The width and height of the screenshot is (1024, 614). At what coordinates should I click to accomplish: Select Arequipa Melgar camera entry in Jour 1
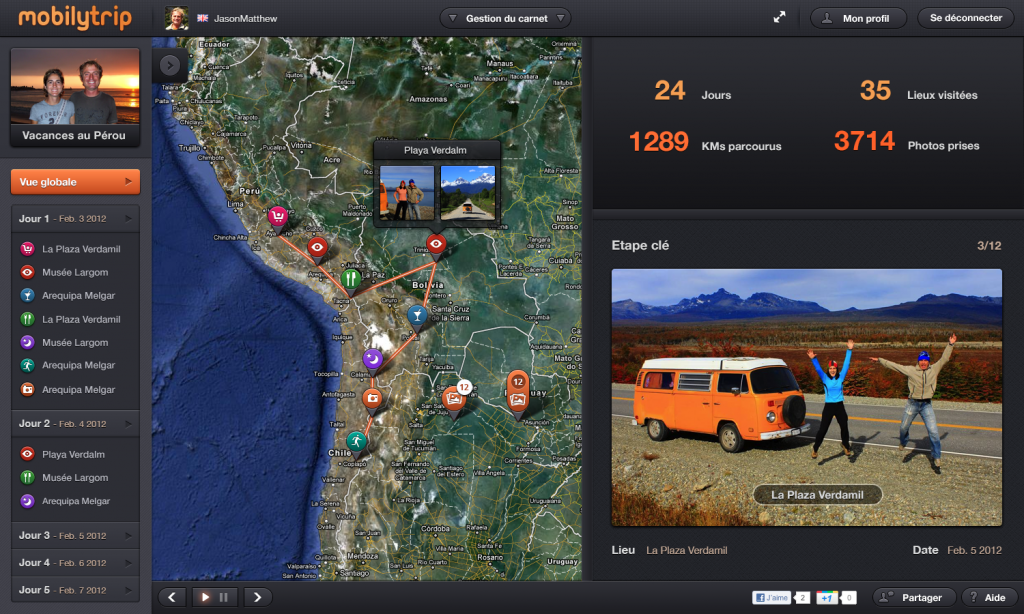coord(67,389)
